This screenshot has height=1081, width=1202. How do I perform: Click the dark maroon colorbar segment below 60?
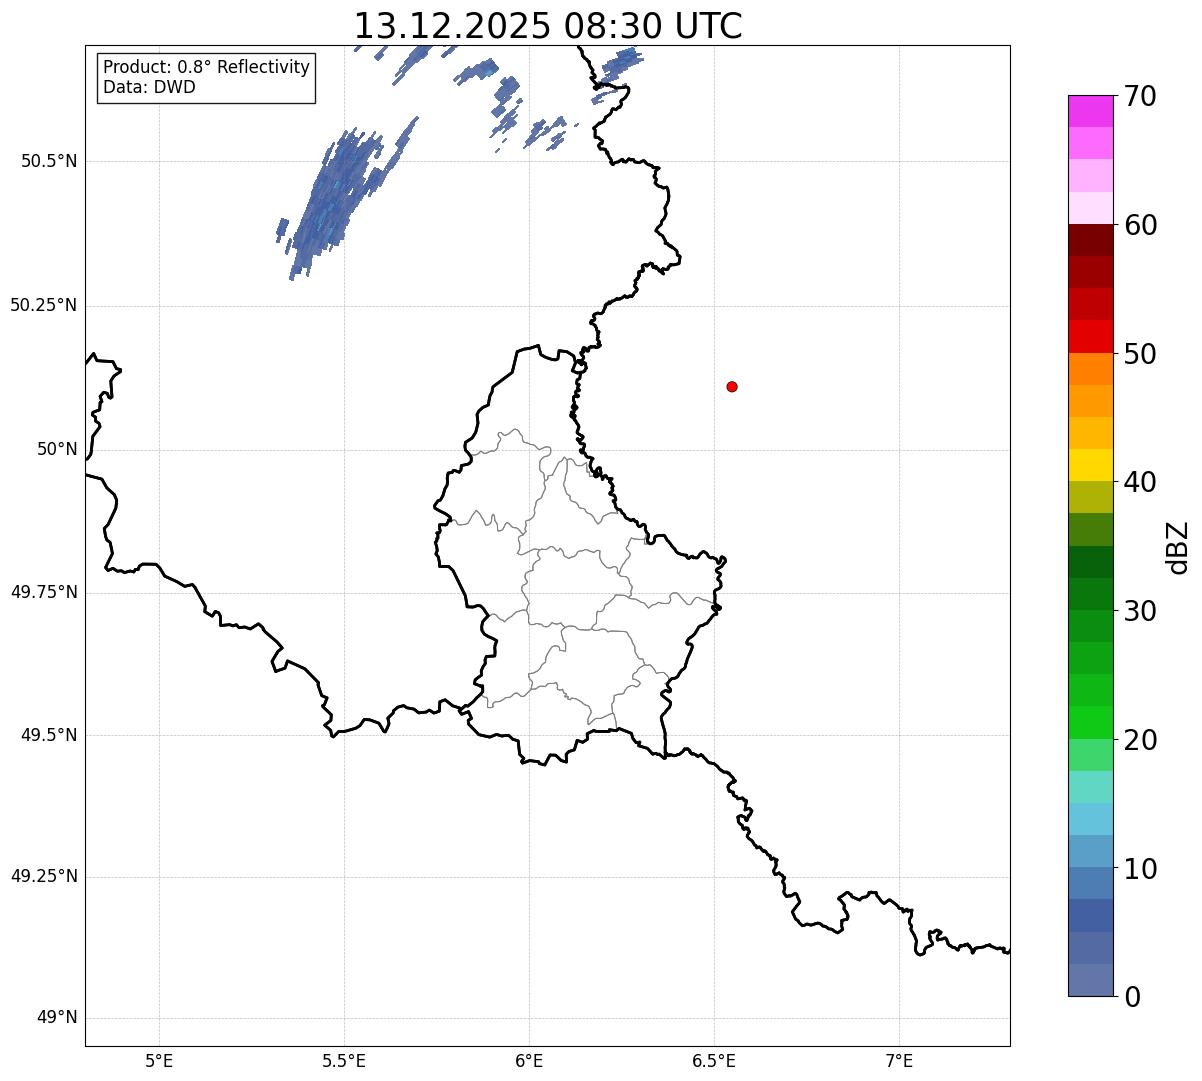[1090, 240]
